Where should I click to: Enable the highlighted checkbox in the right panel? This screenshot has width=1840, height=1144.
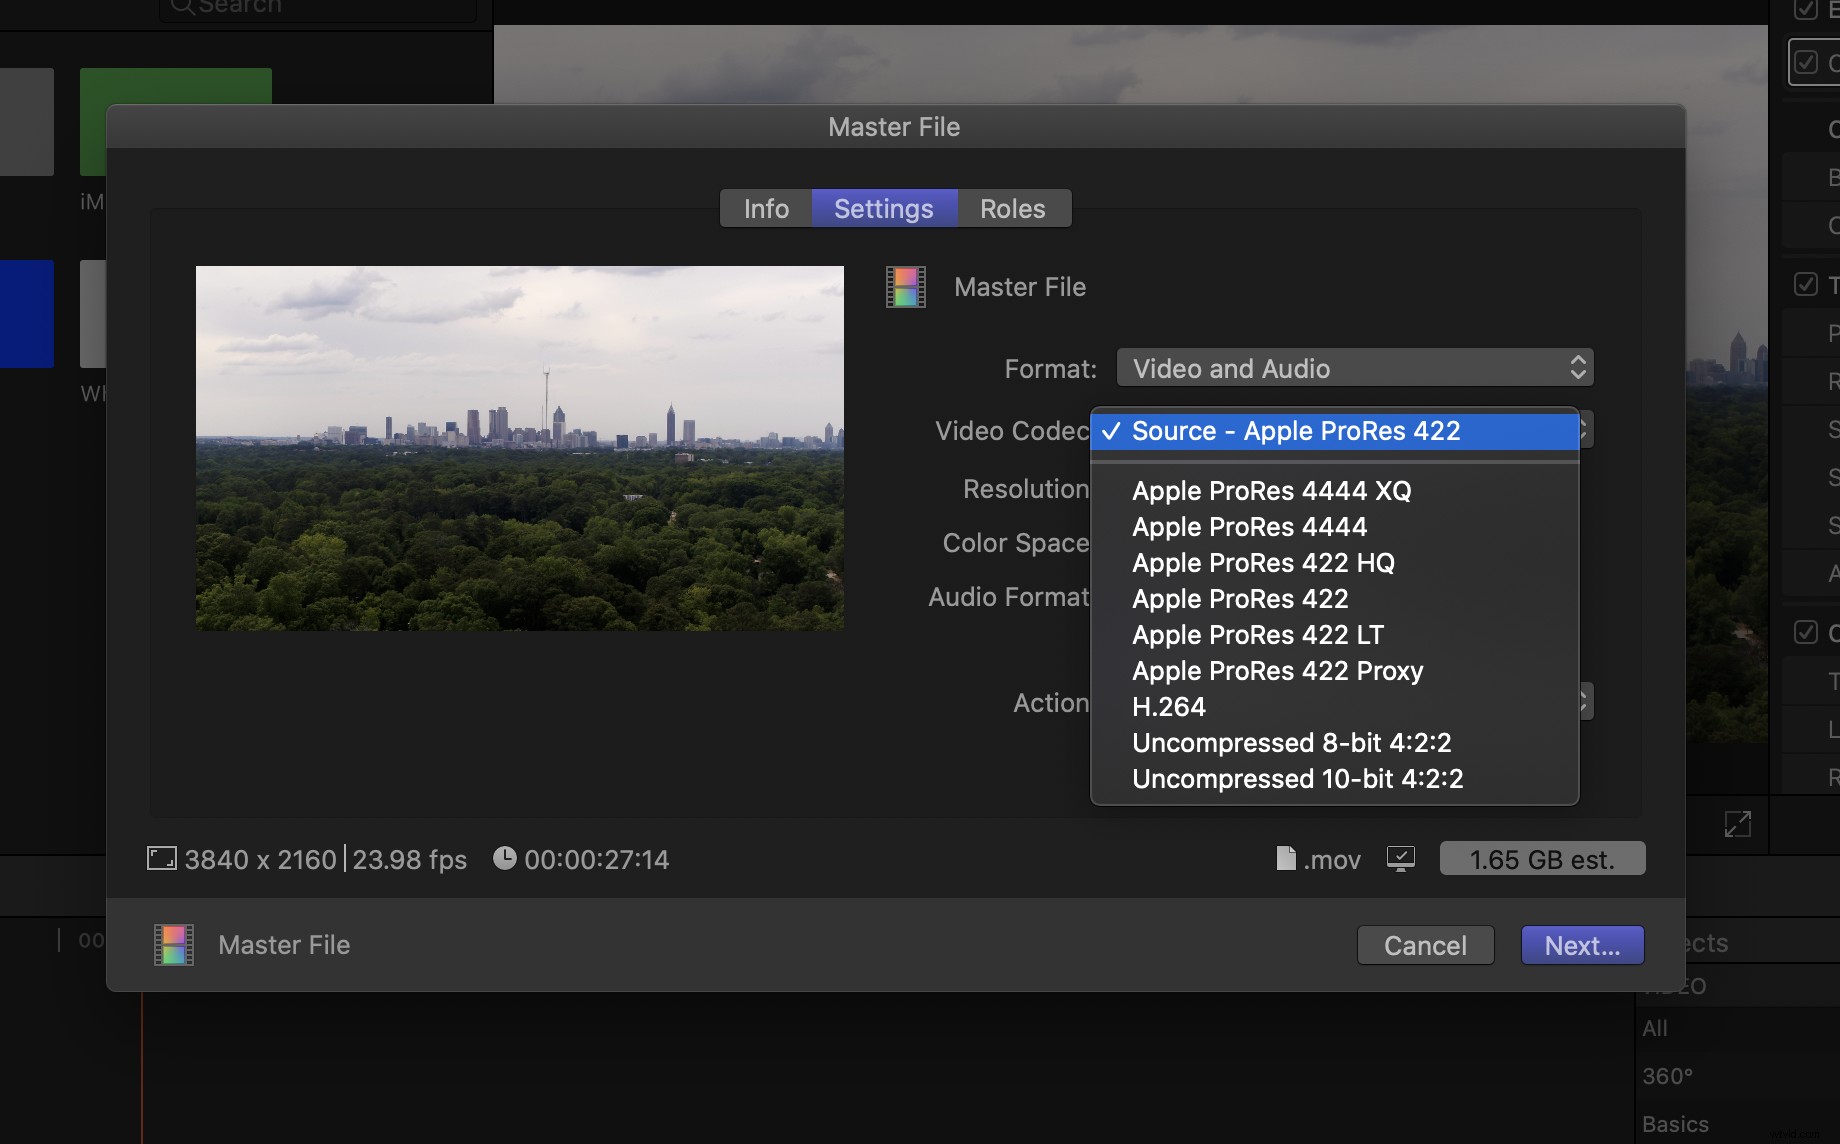pyautogui.click(x=1806, y=61)
